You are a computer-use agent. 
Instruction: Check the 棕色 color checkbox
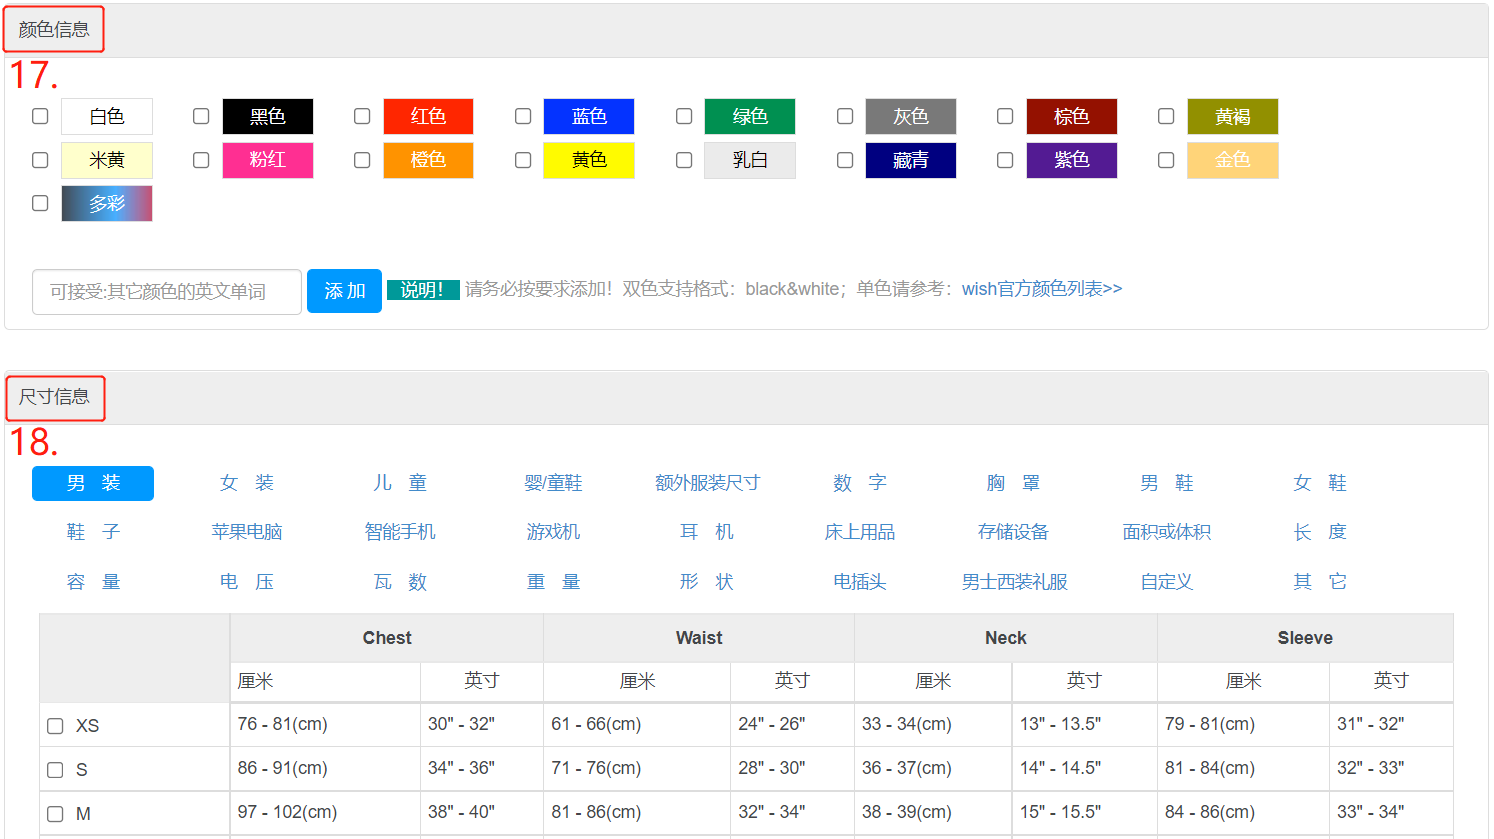[1005, 116]
